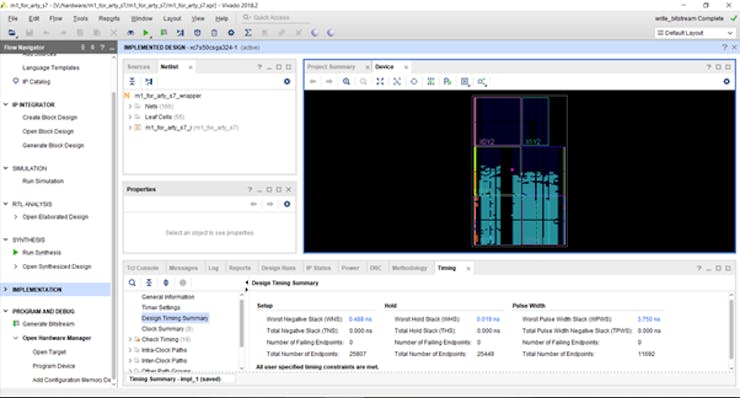This screenshot has width=740, height=398.
Task: Open the Default Layout dropdown
Action: 695,33
